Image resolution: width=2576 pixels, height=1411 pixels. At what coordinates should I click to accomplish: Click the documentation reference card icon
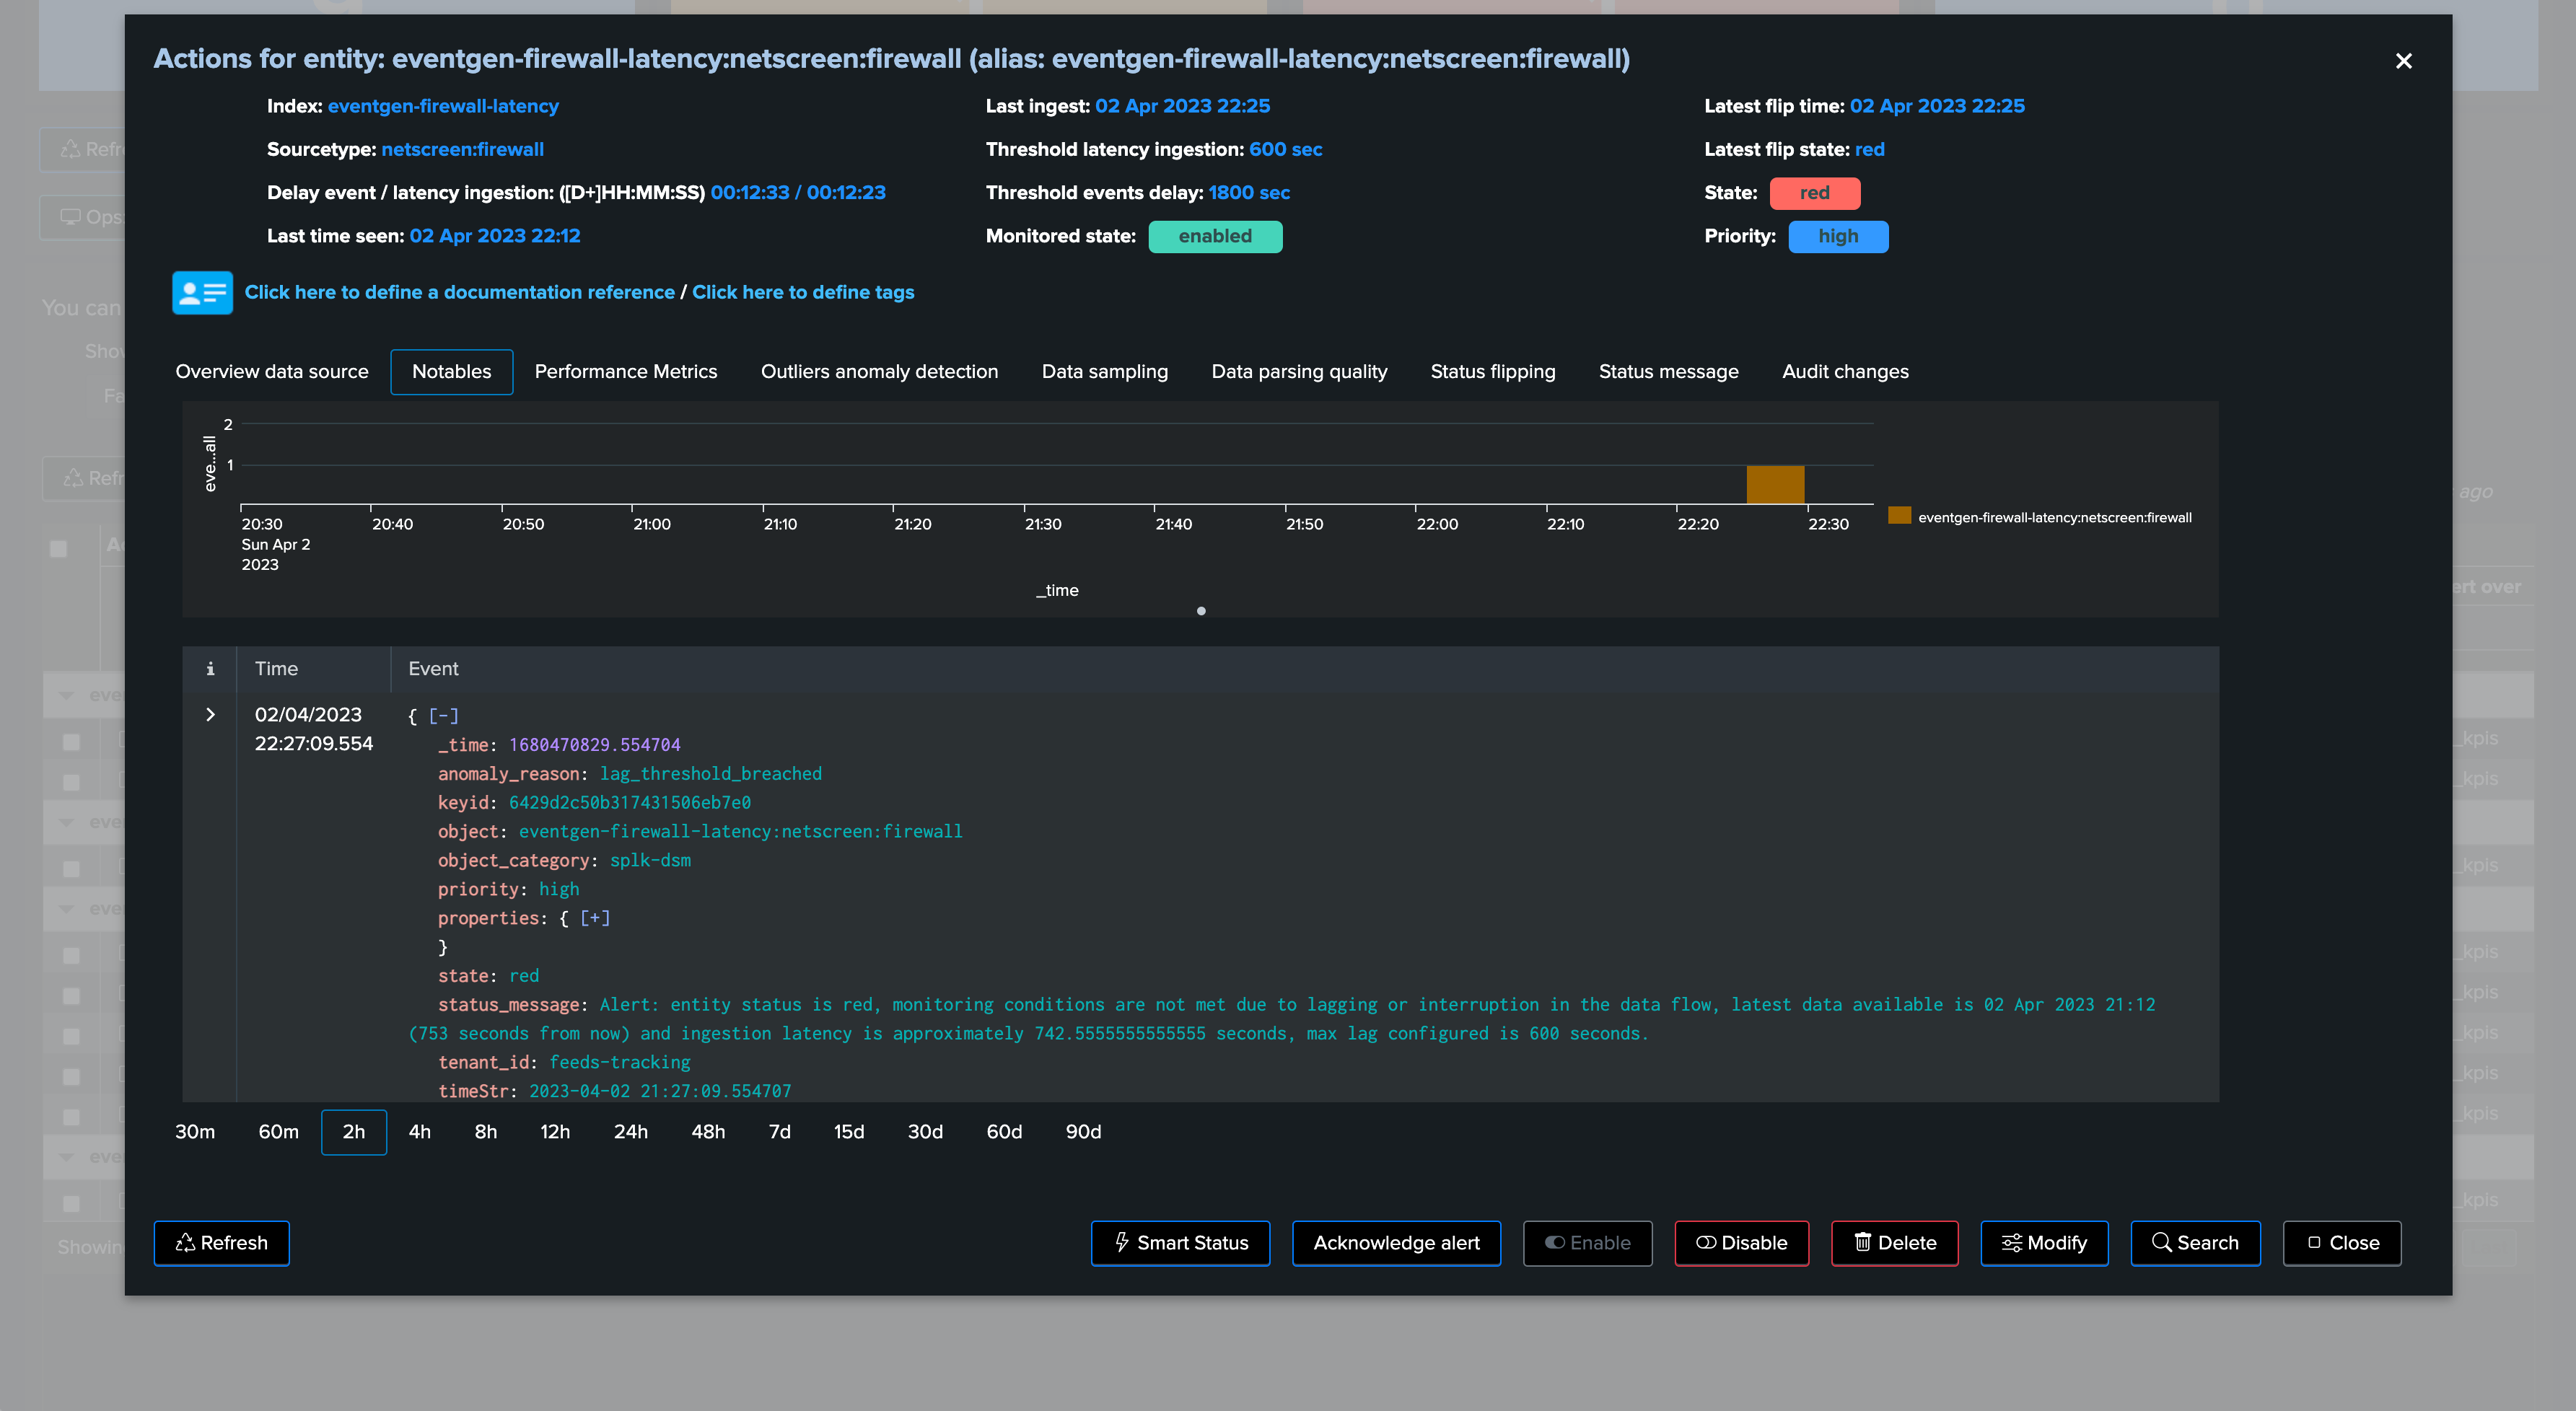pos(202,292)
